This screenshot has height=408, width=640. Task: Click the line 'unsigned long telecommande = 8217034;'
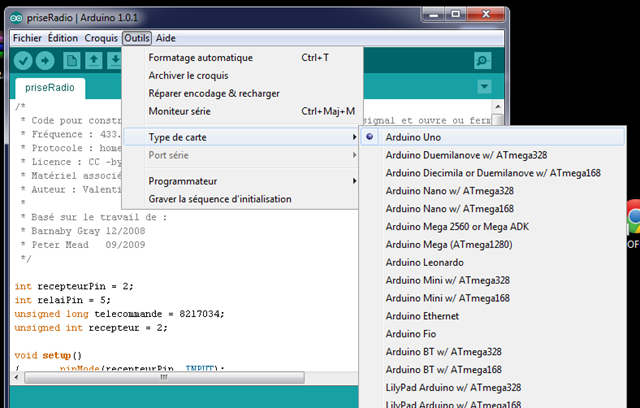(119, 314)
